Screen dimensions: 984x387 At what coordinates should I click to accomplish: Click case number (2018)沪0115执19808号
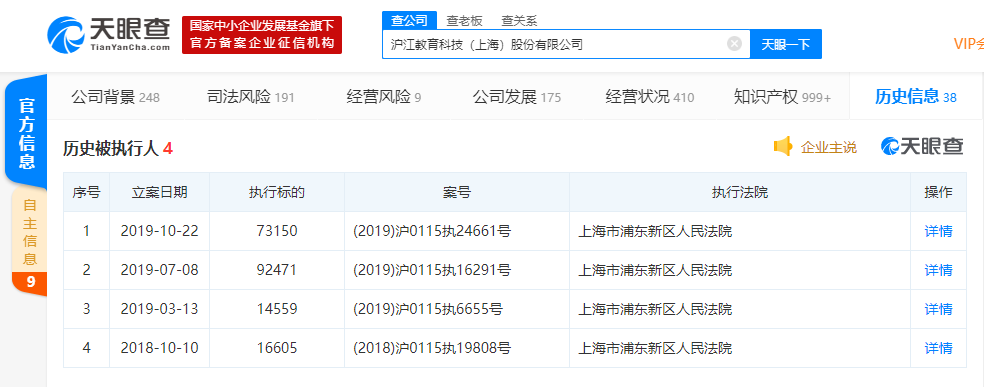(432, 348)
